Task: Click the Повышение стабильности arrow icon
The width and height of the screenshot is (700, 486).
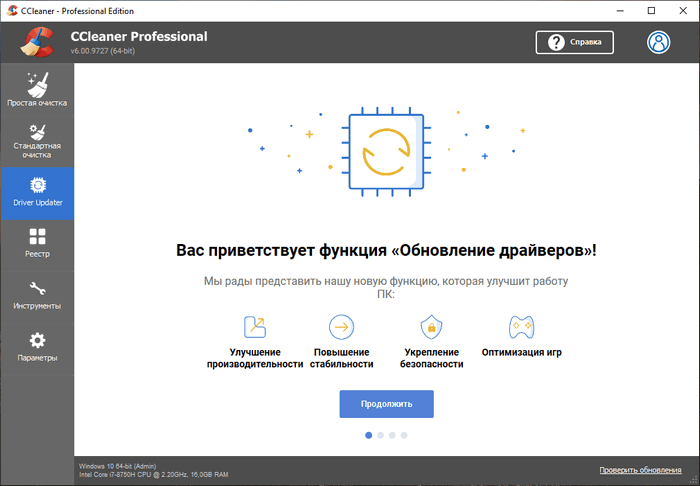Action: 342,327
